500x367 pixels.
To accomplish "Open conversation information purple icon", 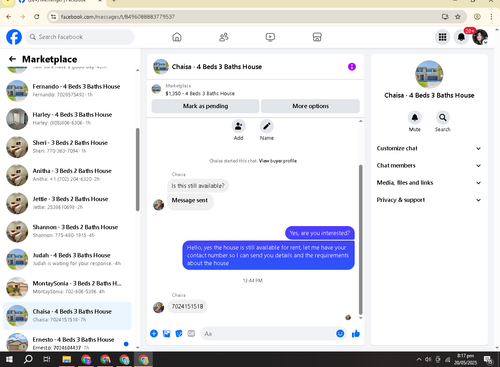I will coord(352,67).
